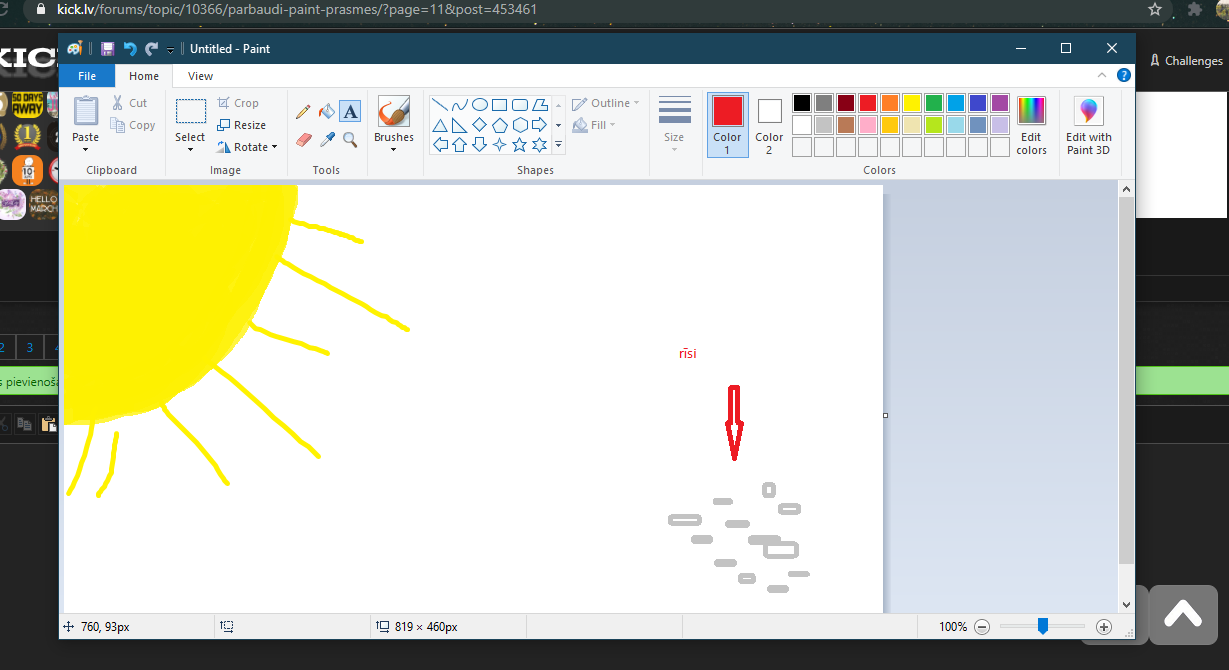Switch to the Home tab
Viewport: 1229px width, 670px height.
pos(144,76)
